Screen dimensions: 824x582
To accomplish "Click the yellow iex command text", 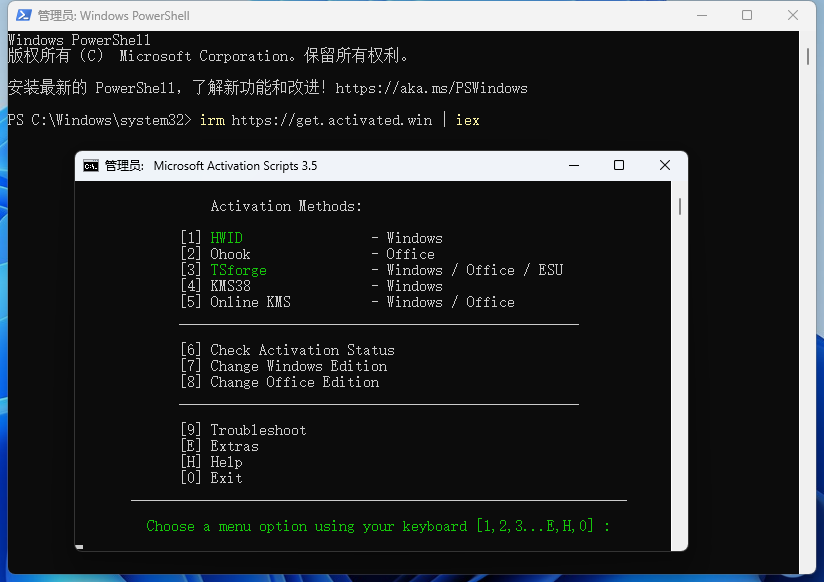I will coord(468,120).
